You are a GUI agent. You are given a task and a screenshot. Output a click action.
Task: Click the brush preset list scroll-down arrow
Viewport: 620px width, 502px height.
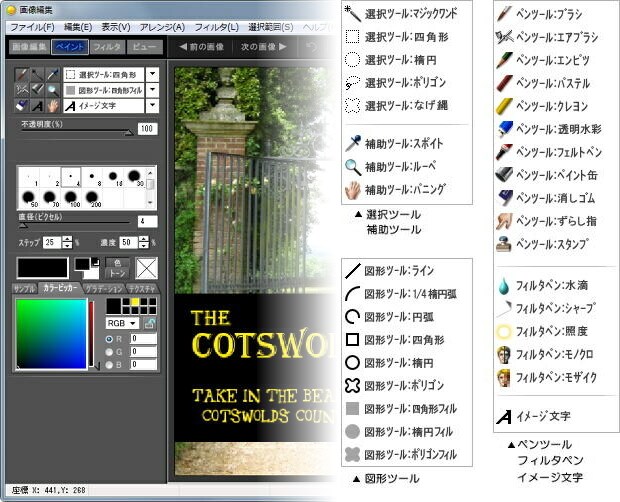tap(150, 203)
